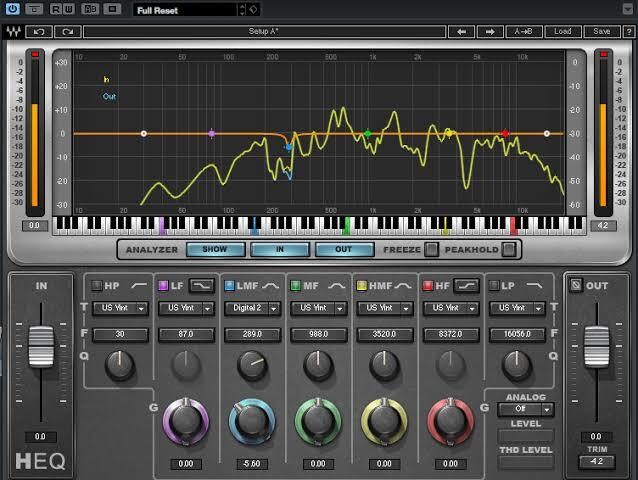Enable the PEAKHOLD checkbox
The width and height of the screenshot is (638, 480).
point(509,249)
